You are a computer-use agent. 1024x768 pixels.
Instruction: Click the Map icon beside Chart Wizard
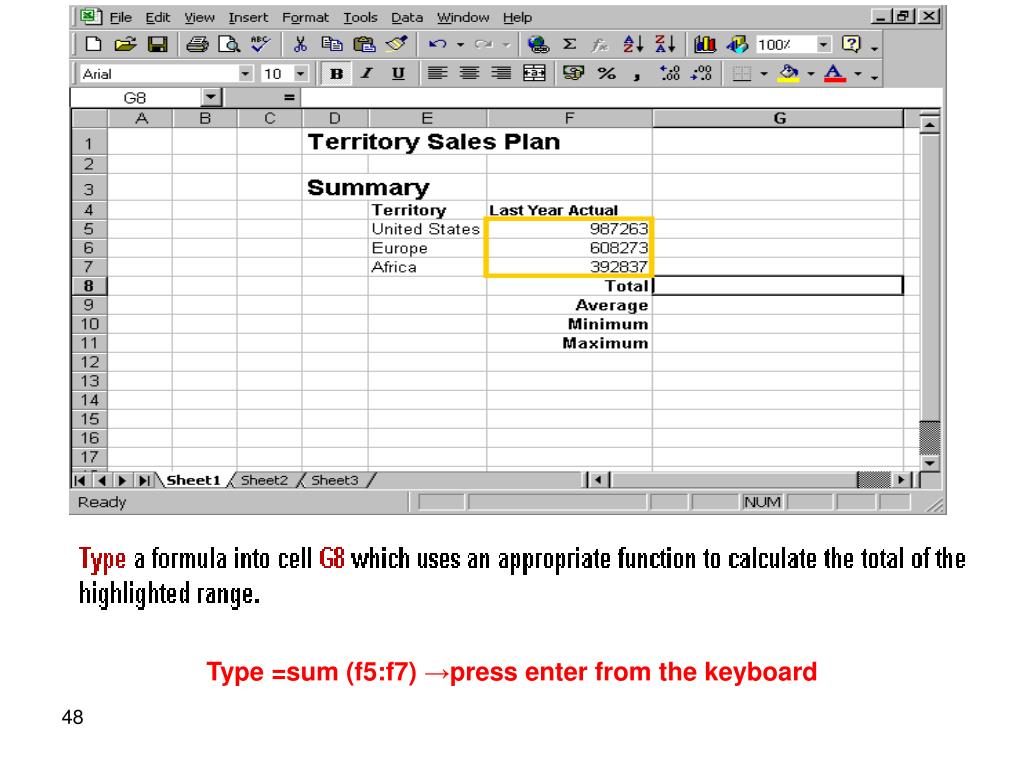[737, 44]
